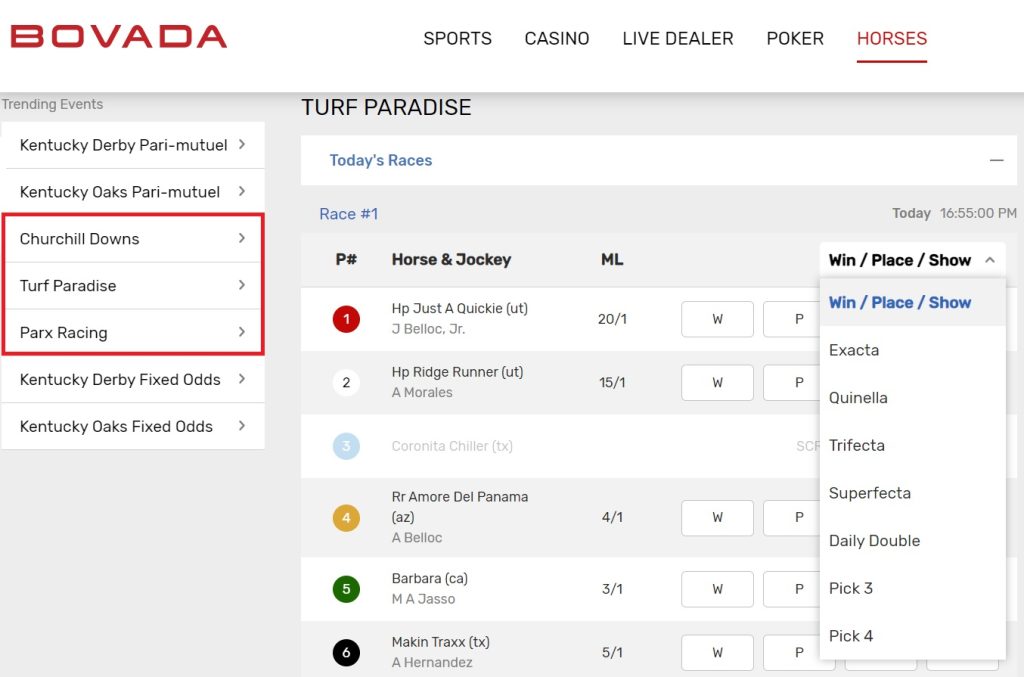This screenshot has width=1024, height=677.
Task: Choose Superfecta bet type
Action: pyautogui.click(x=912, y=493)
